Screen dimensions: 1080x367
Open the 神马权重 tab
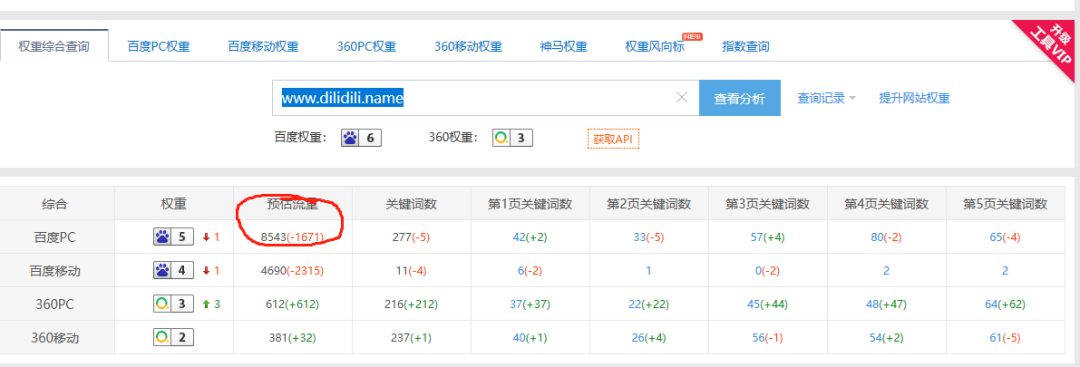point(563,47)
